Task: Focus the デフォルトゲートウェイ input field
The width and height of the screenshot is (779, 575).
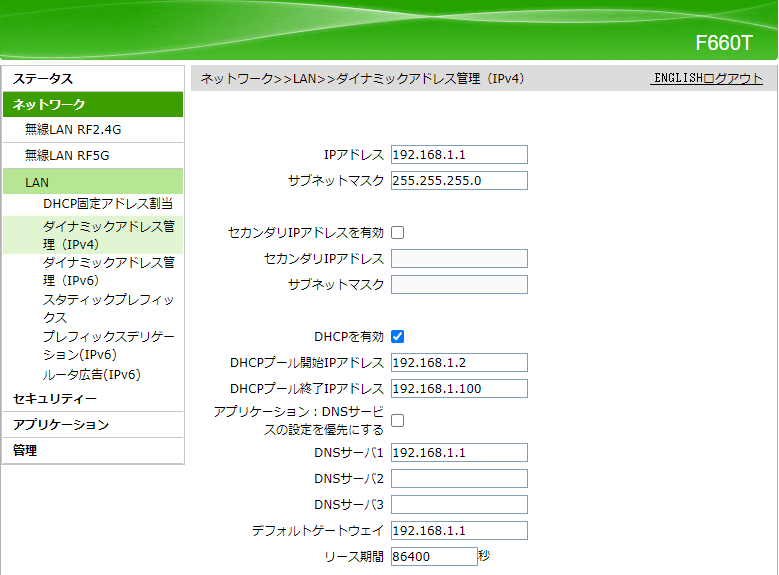Action: coord(459,530)
